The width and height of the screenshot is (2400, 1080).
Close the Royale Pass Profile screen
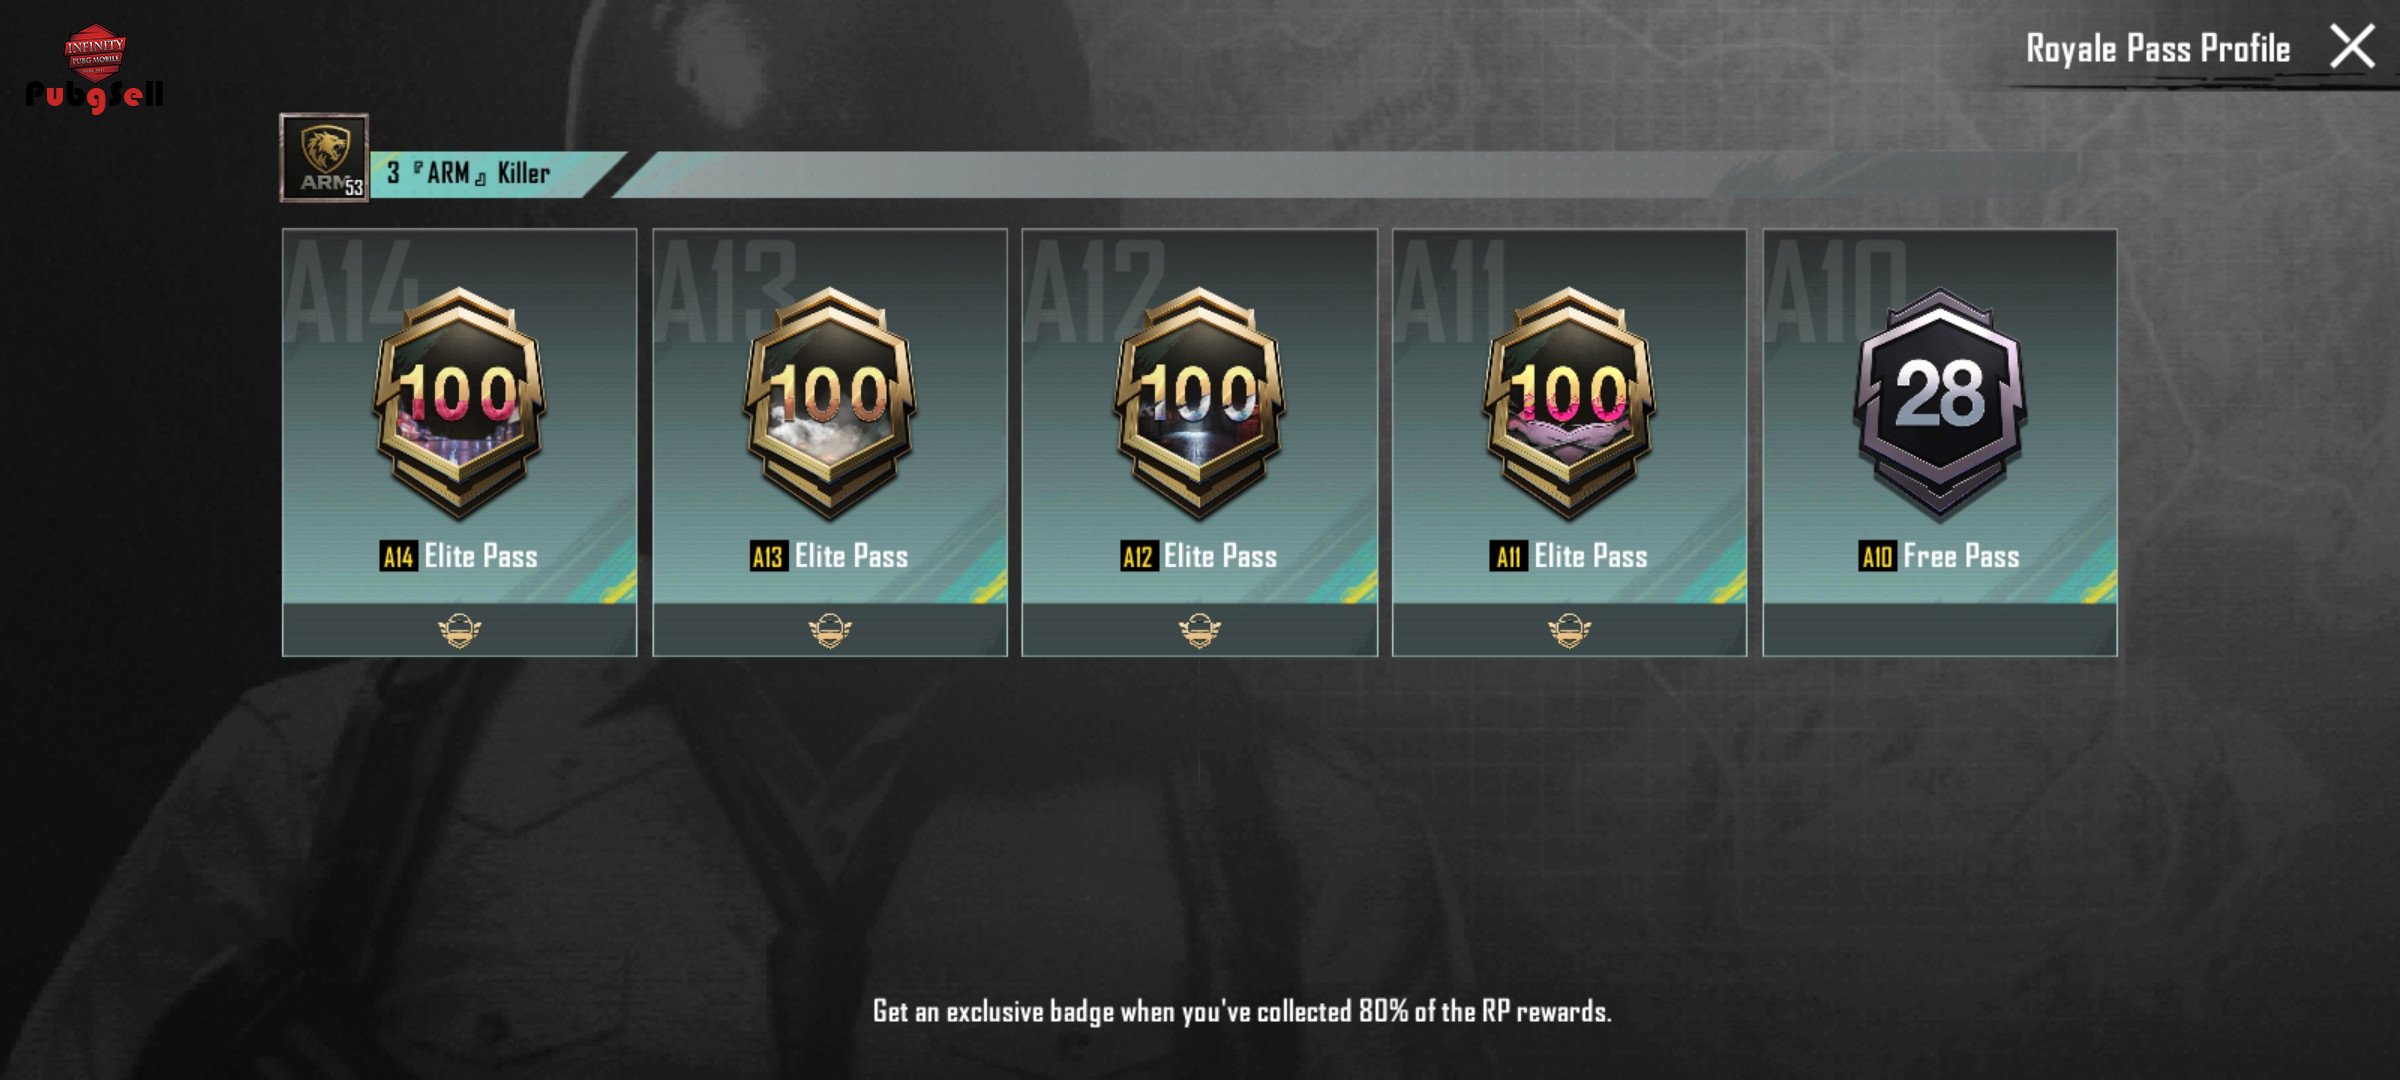(2352, 47)
